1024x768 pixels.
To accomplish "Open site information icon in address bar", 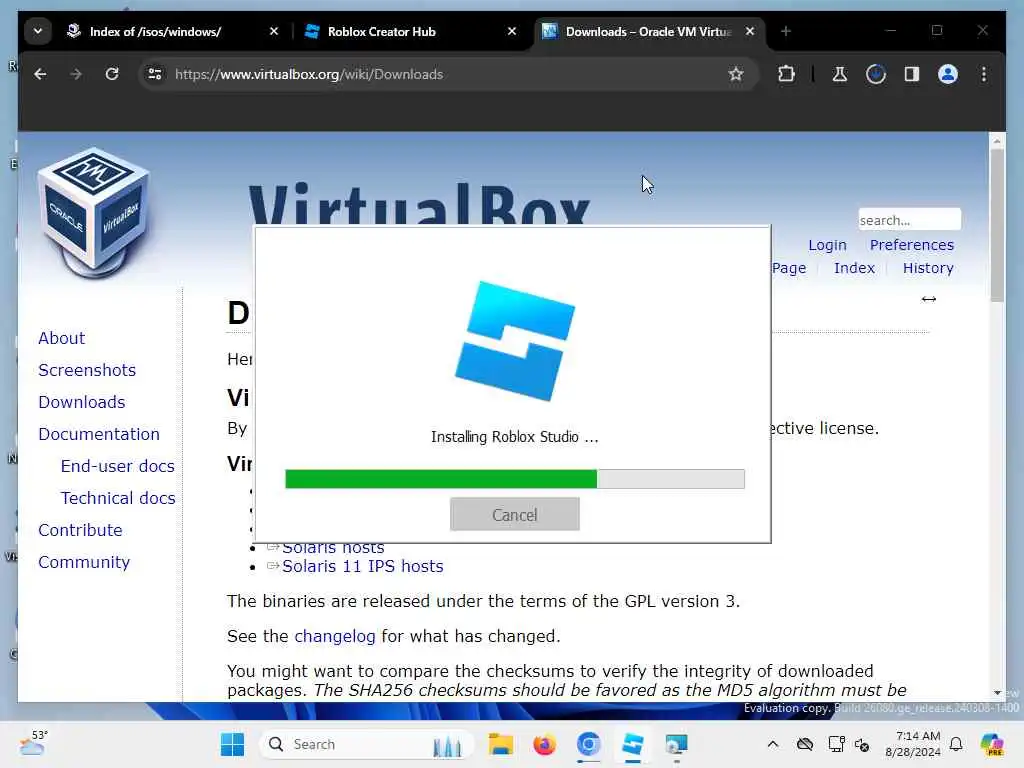I will point(155,74).
